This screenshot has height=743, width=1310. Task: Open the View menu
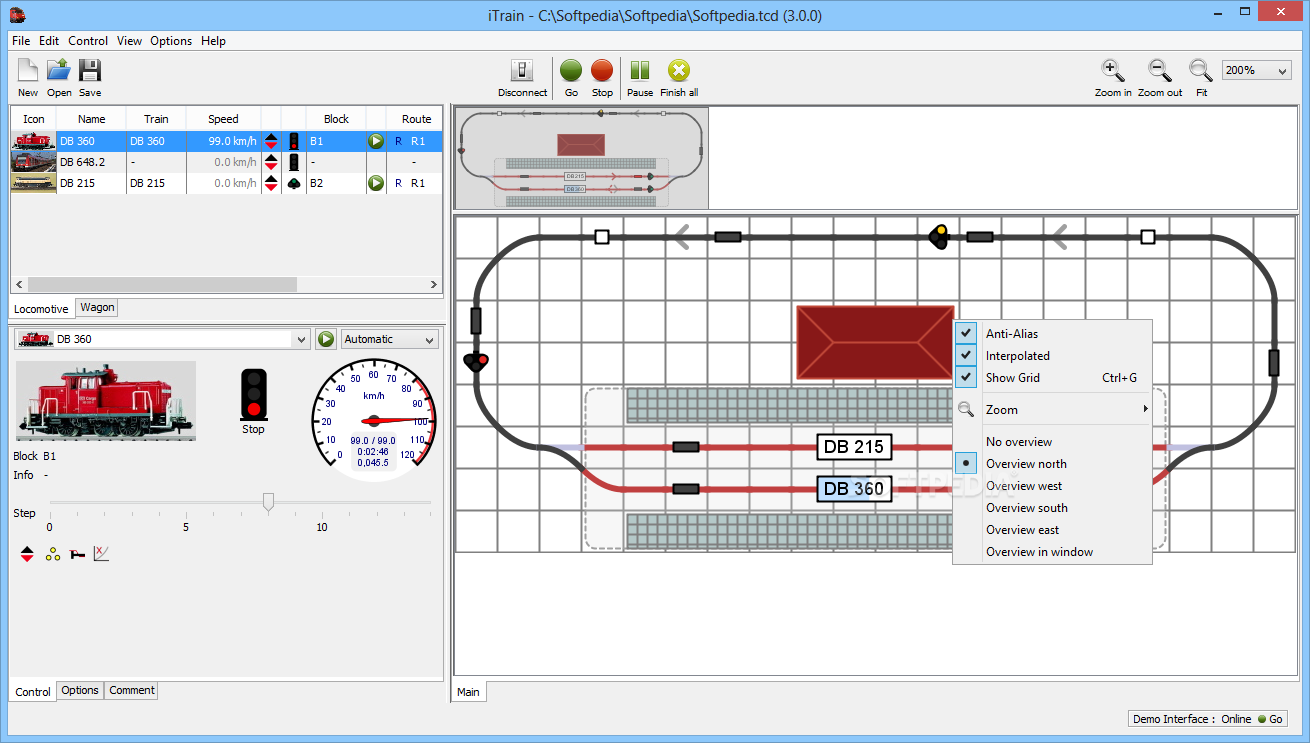[x=129, y=41]
